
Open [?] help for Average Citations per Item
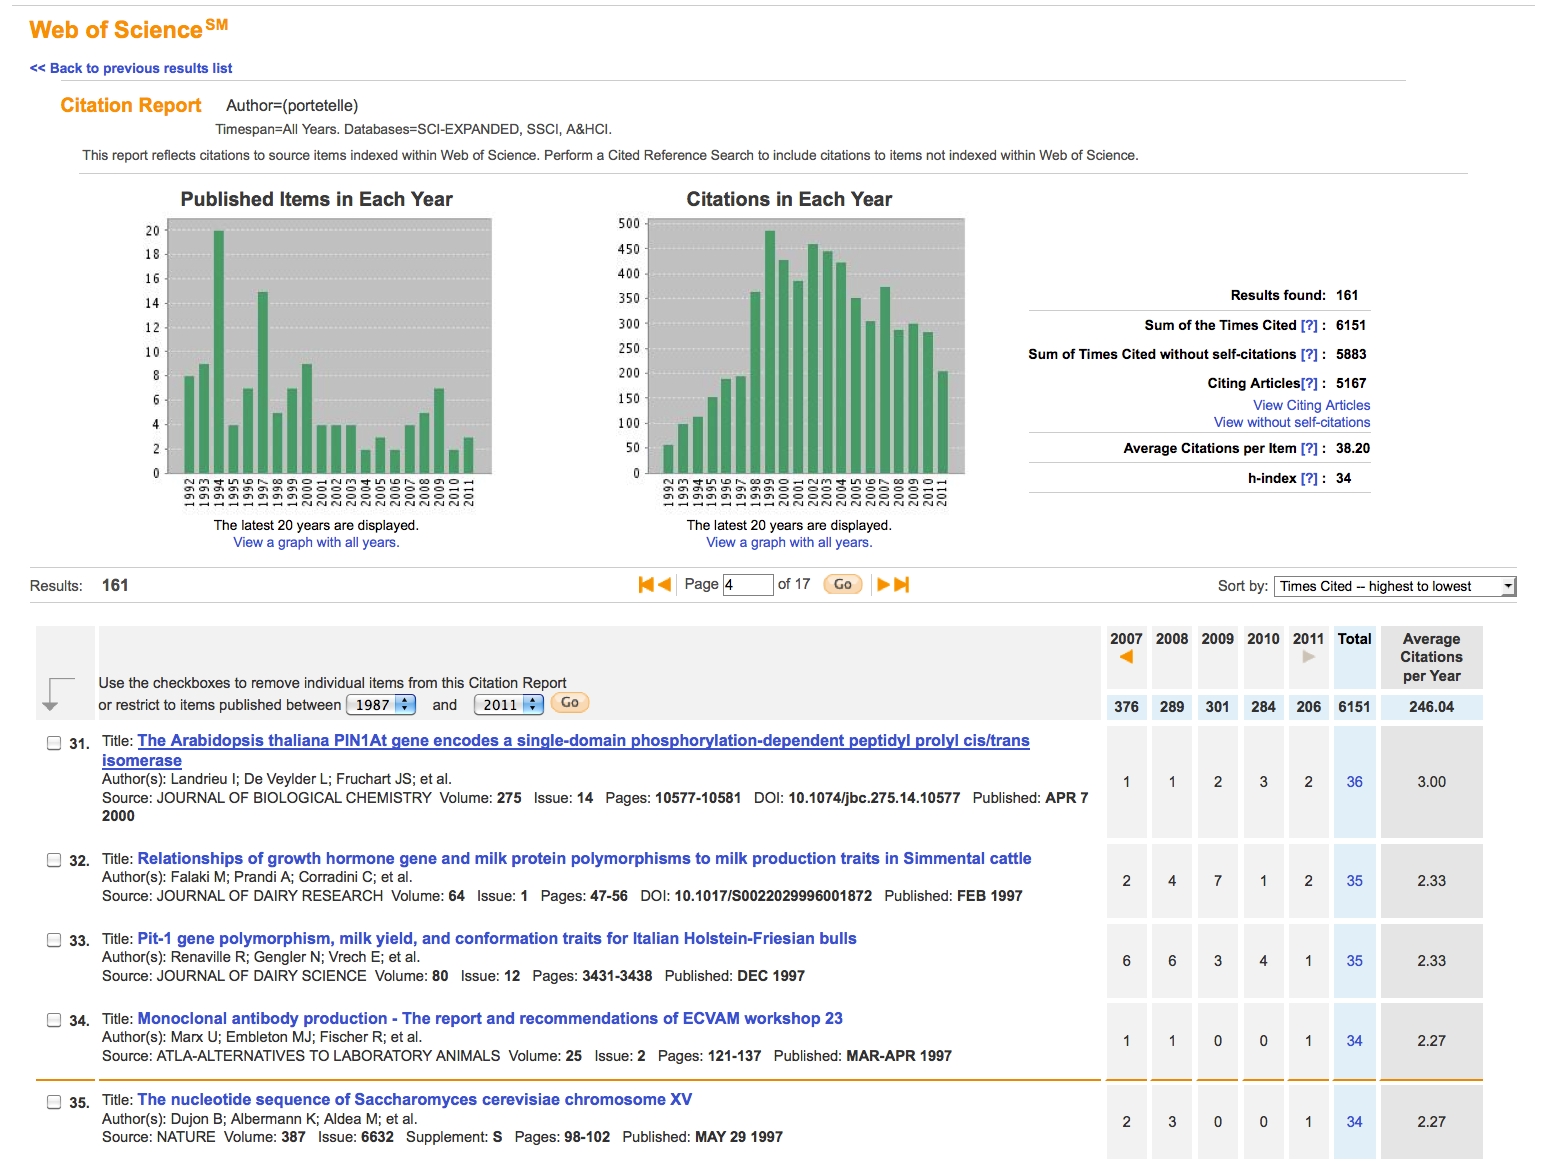pyautogui.click(x=1309, y=448)
